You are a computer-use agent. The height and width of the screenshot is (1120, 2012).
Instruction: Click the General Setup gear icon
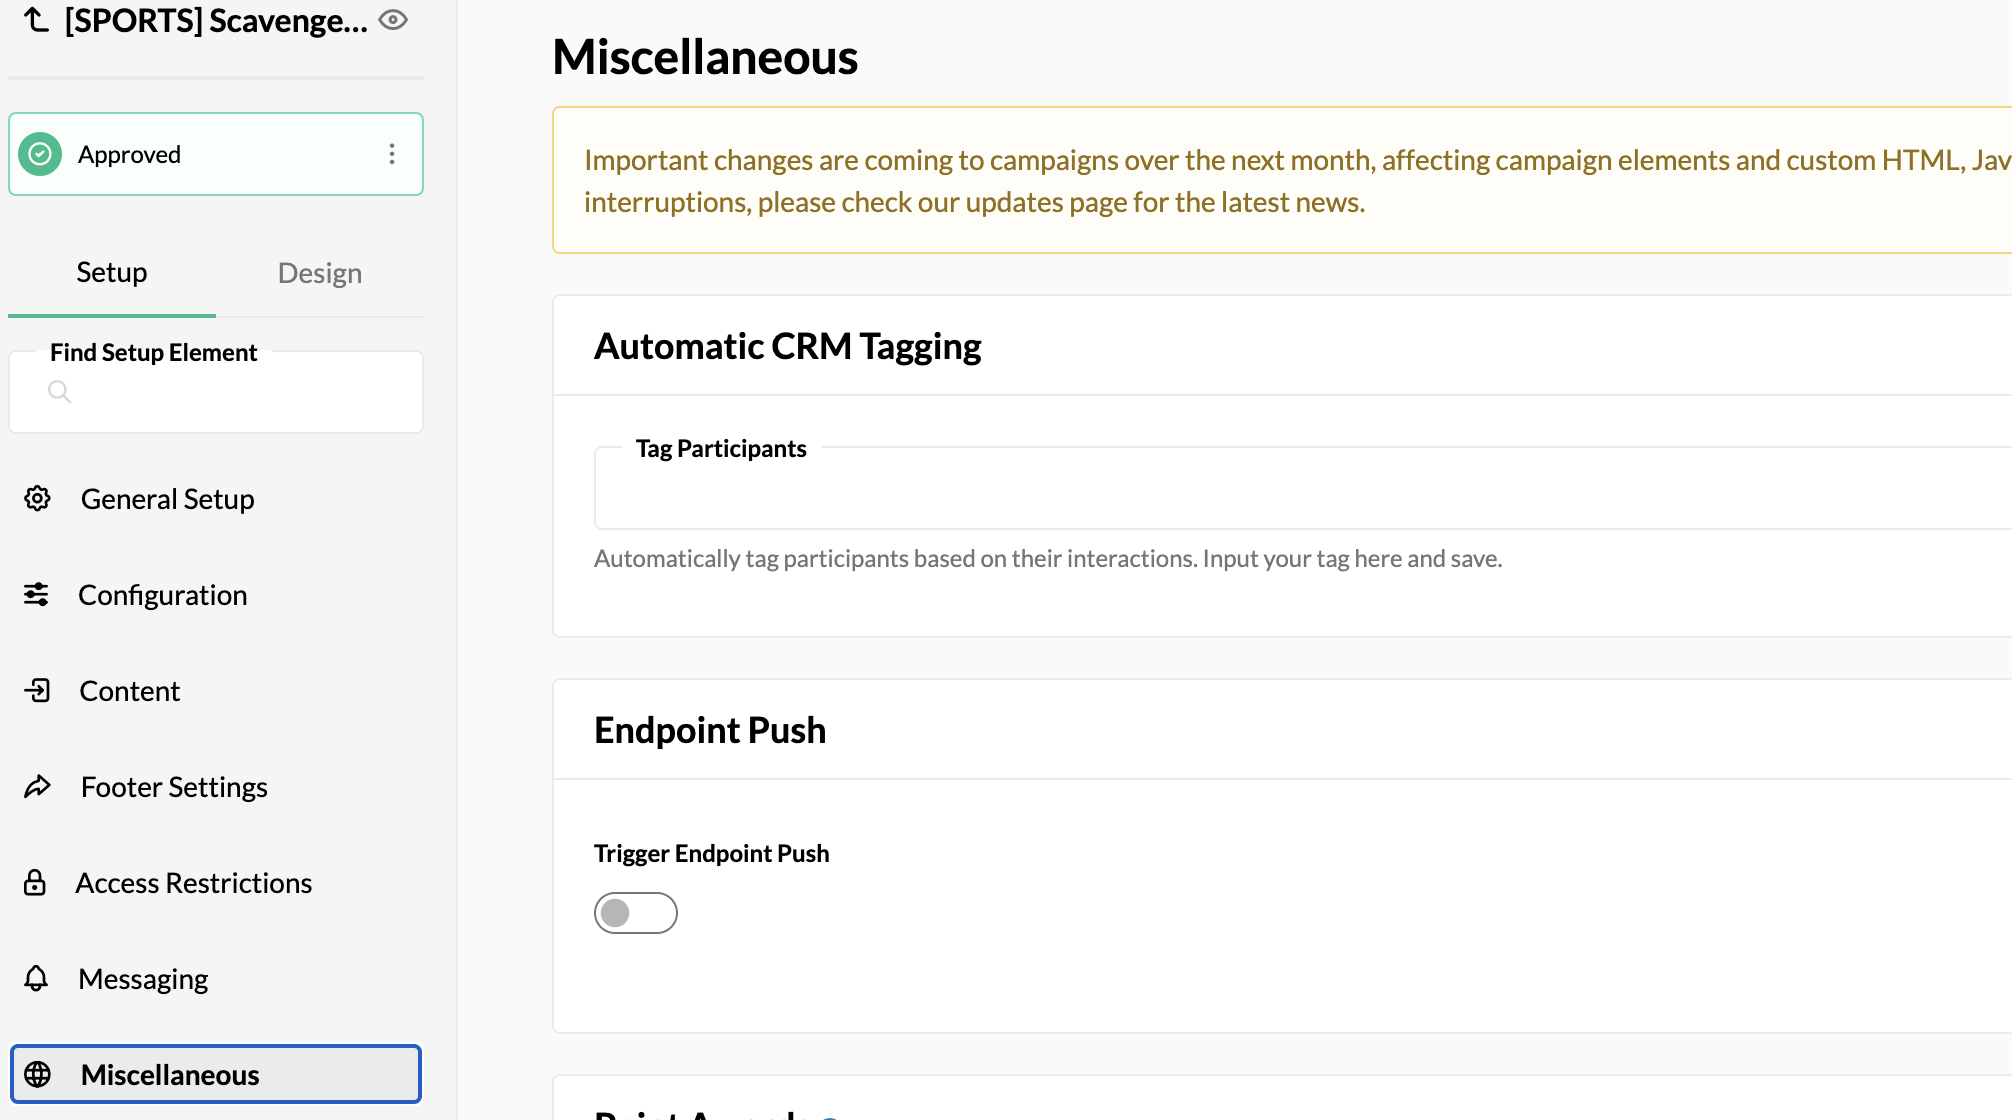click(x=37, y=498)
